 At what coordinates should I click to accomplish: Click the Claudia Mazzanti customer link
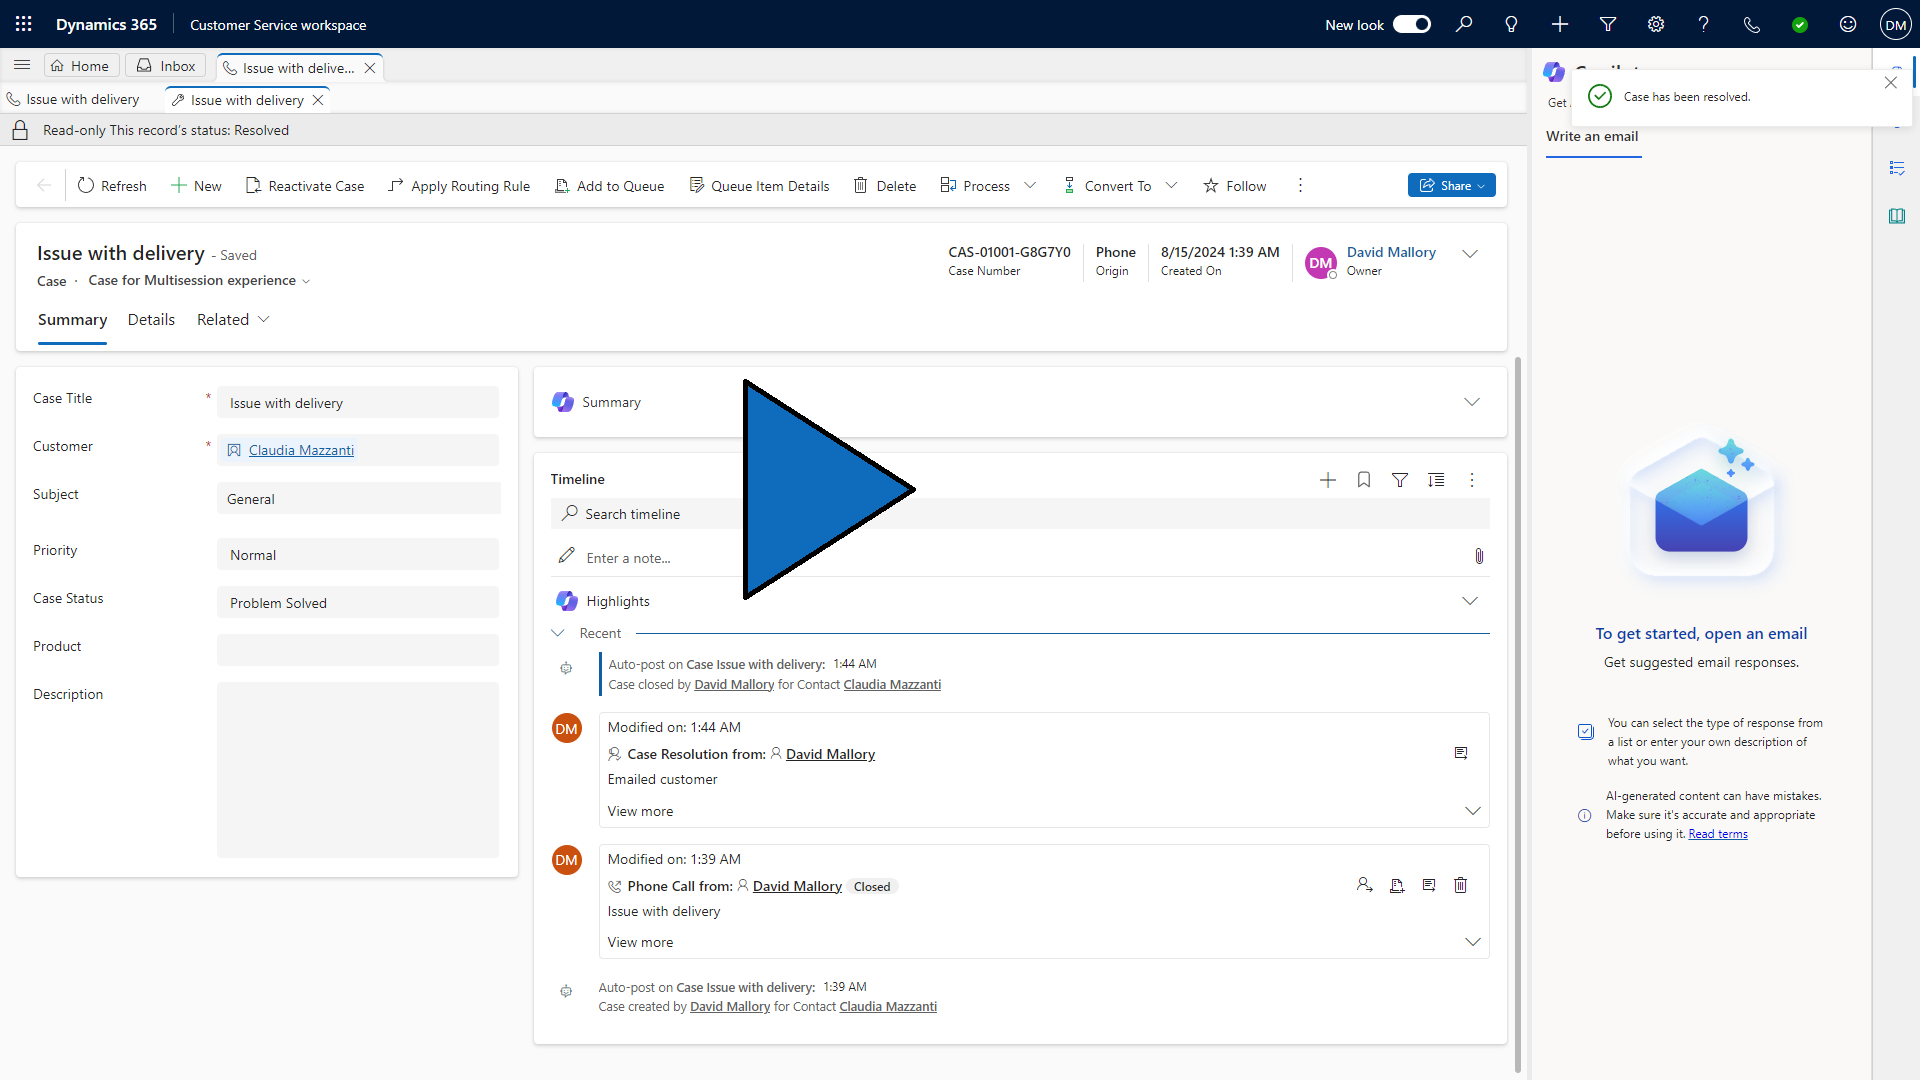pos(301,450)
